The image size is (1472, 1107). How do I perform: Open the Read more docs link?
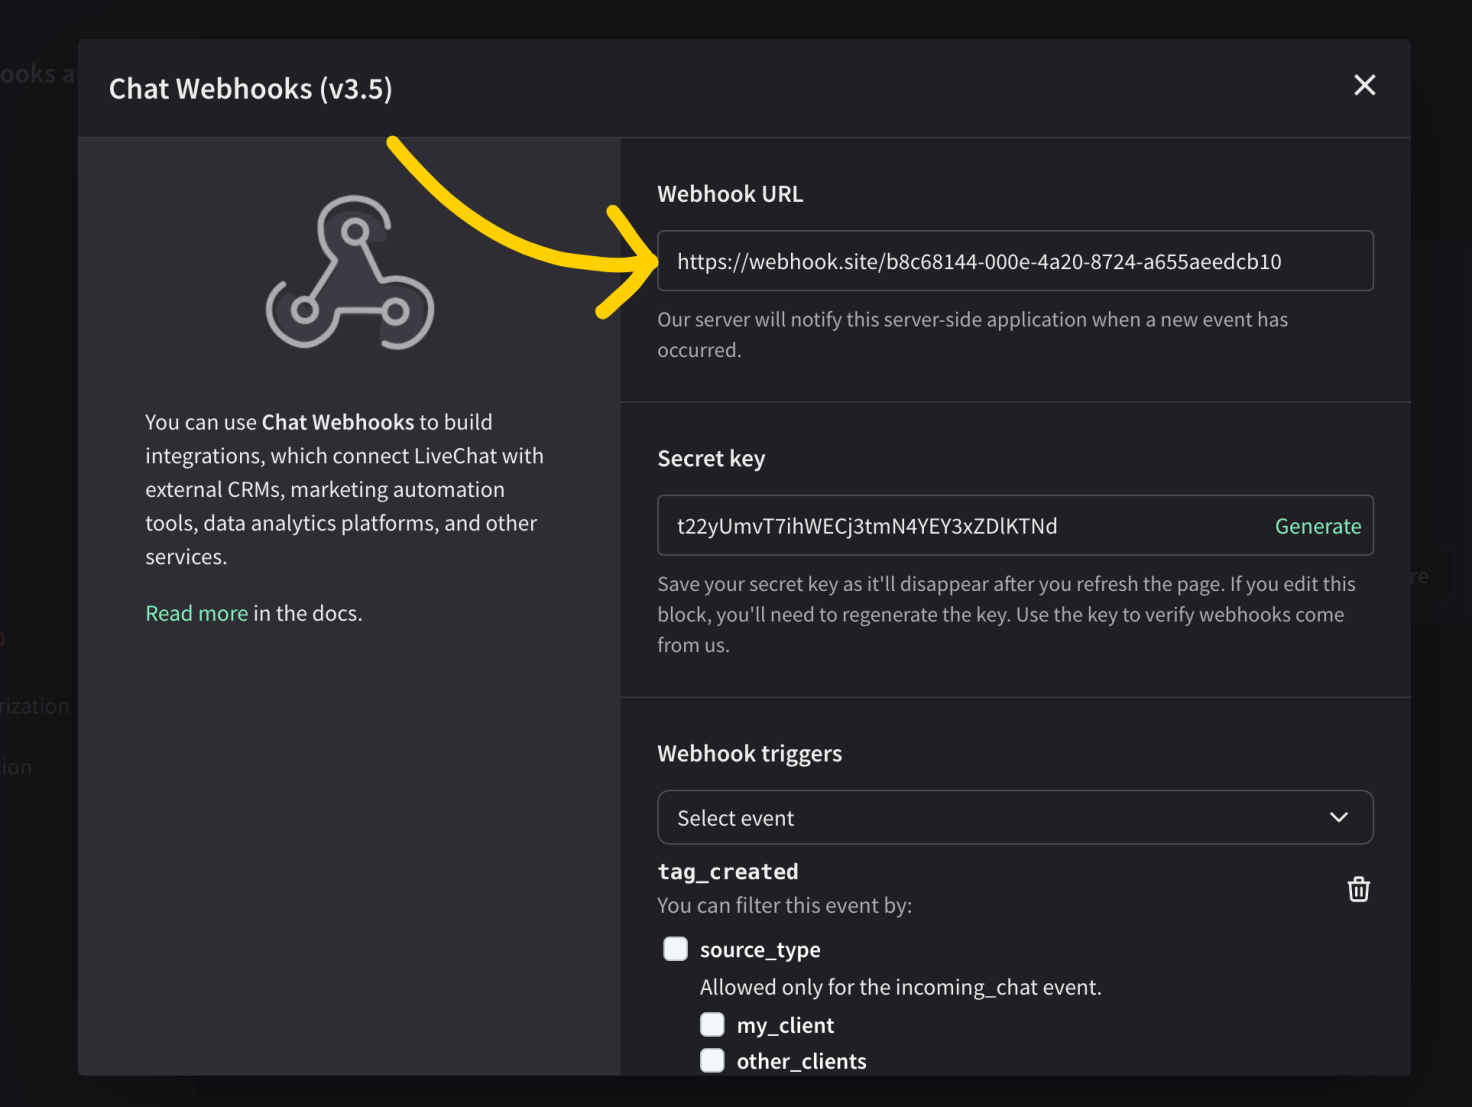[197, 613]
